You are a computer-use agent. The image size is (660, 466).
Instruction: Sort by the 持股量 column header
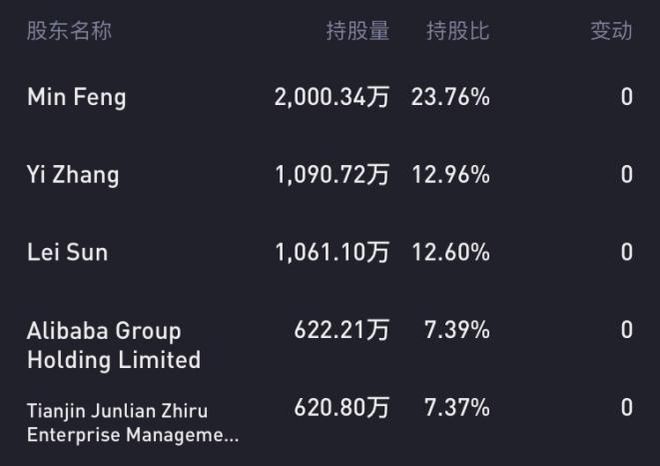358,31
